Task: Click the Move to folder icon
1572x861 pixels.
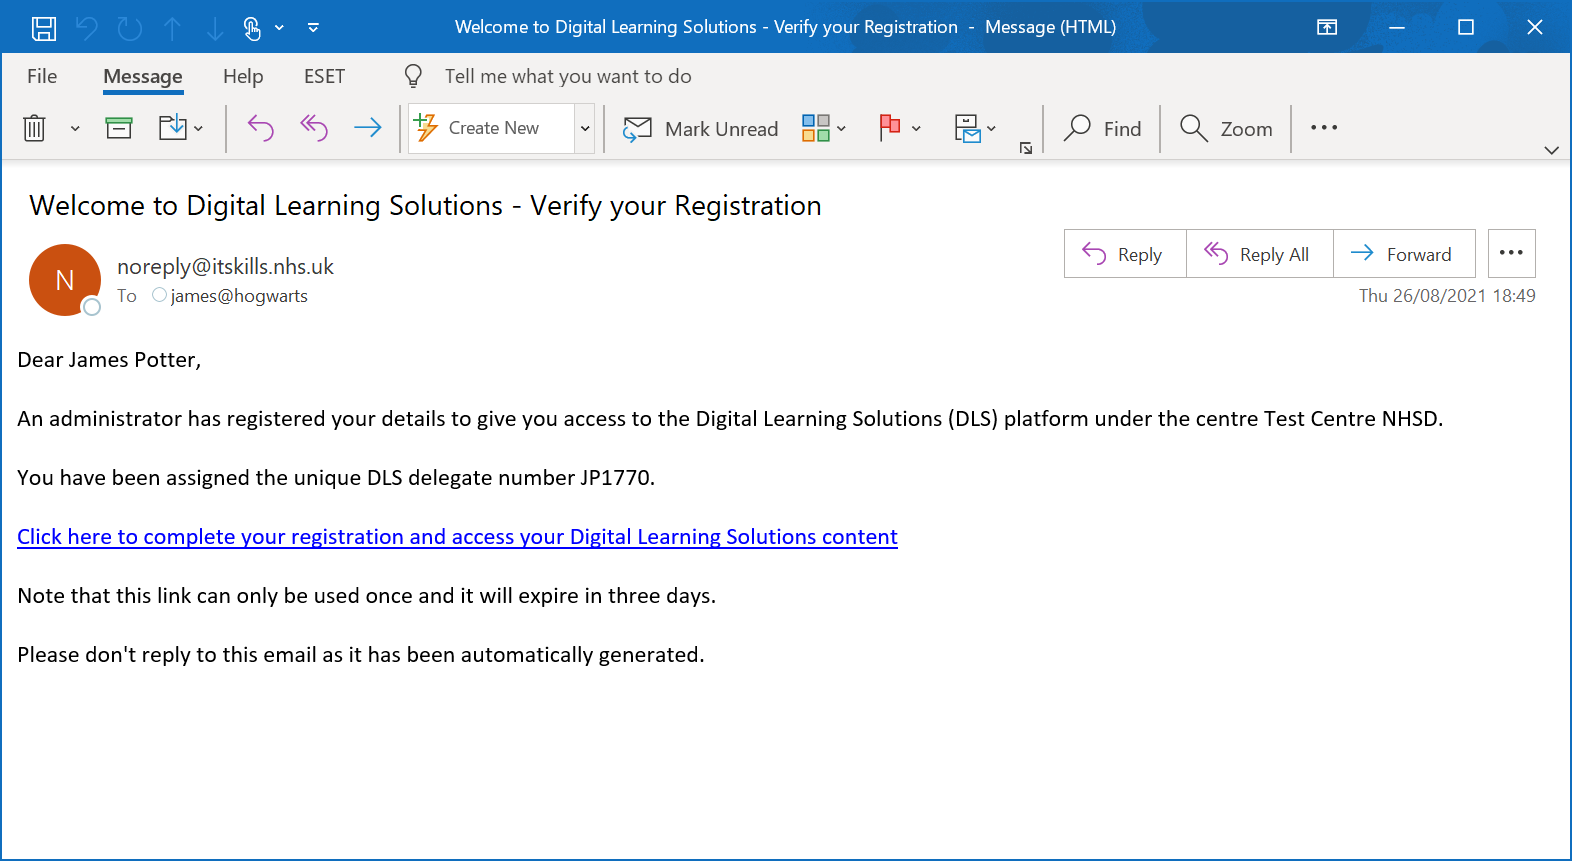Action: click(172, 127)
